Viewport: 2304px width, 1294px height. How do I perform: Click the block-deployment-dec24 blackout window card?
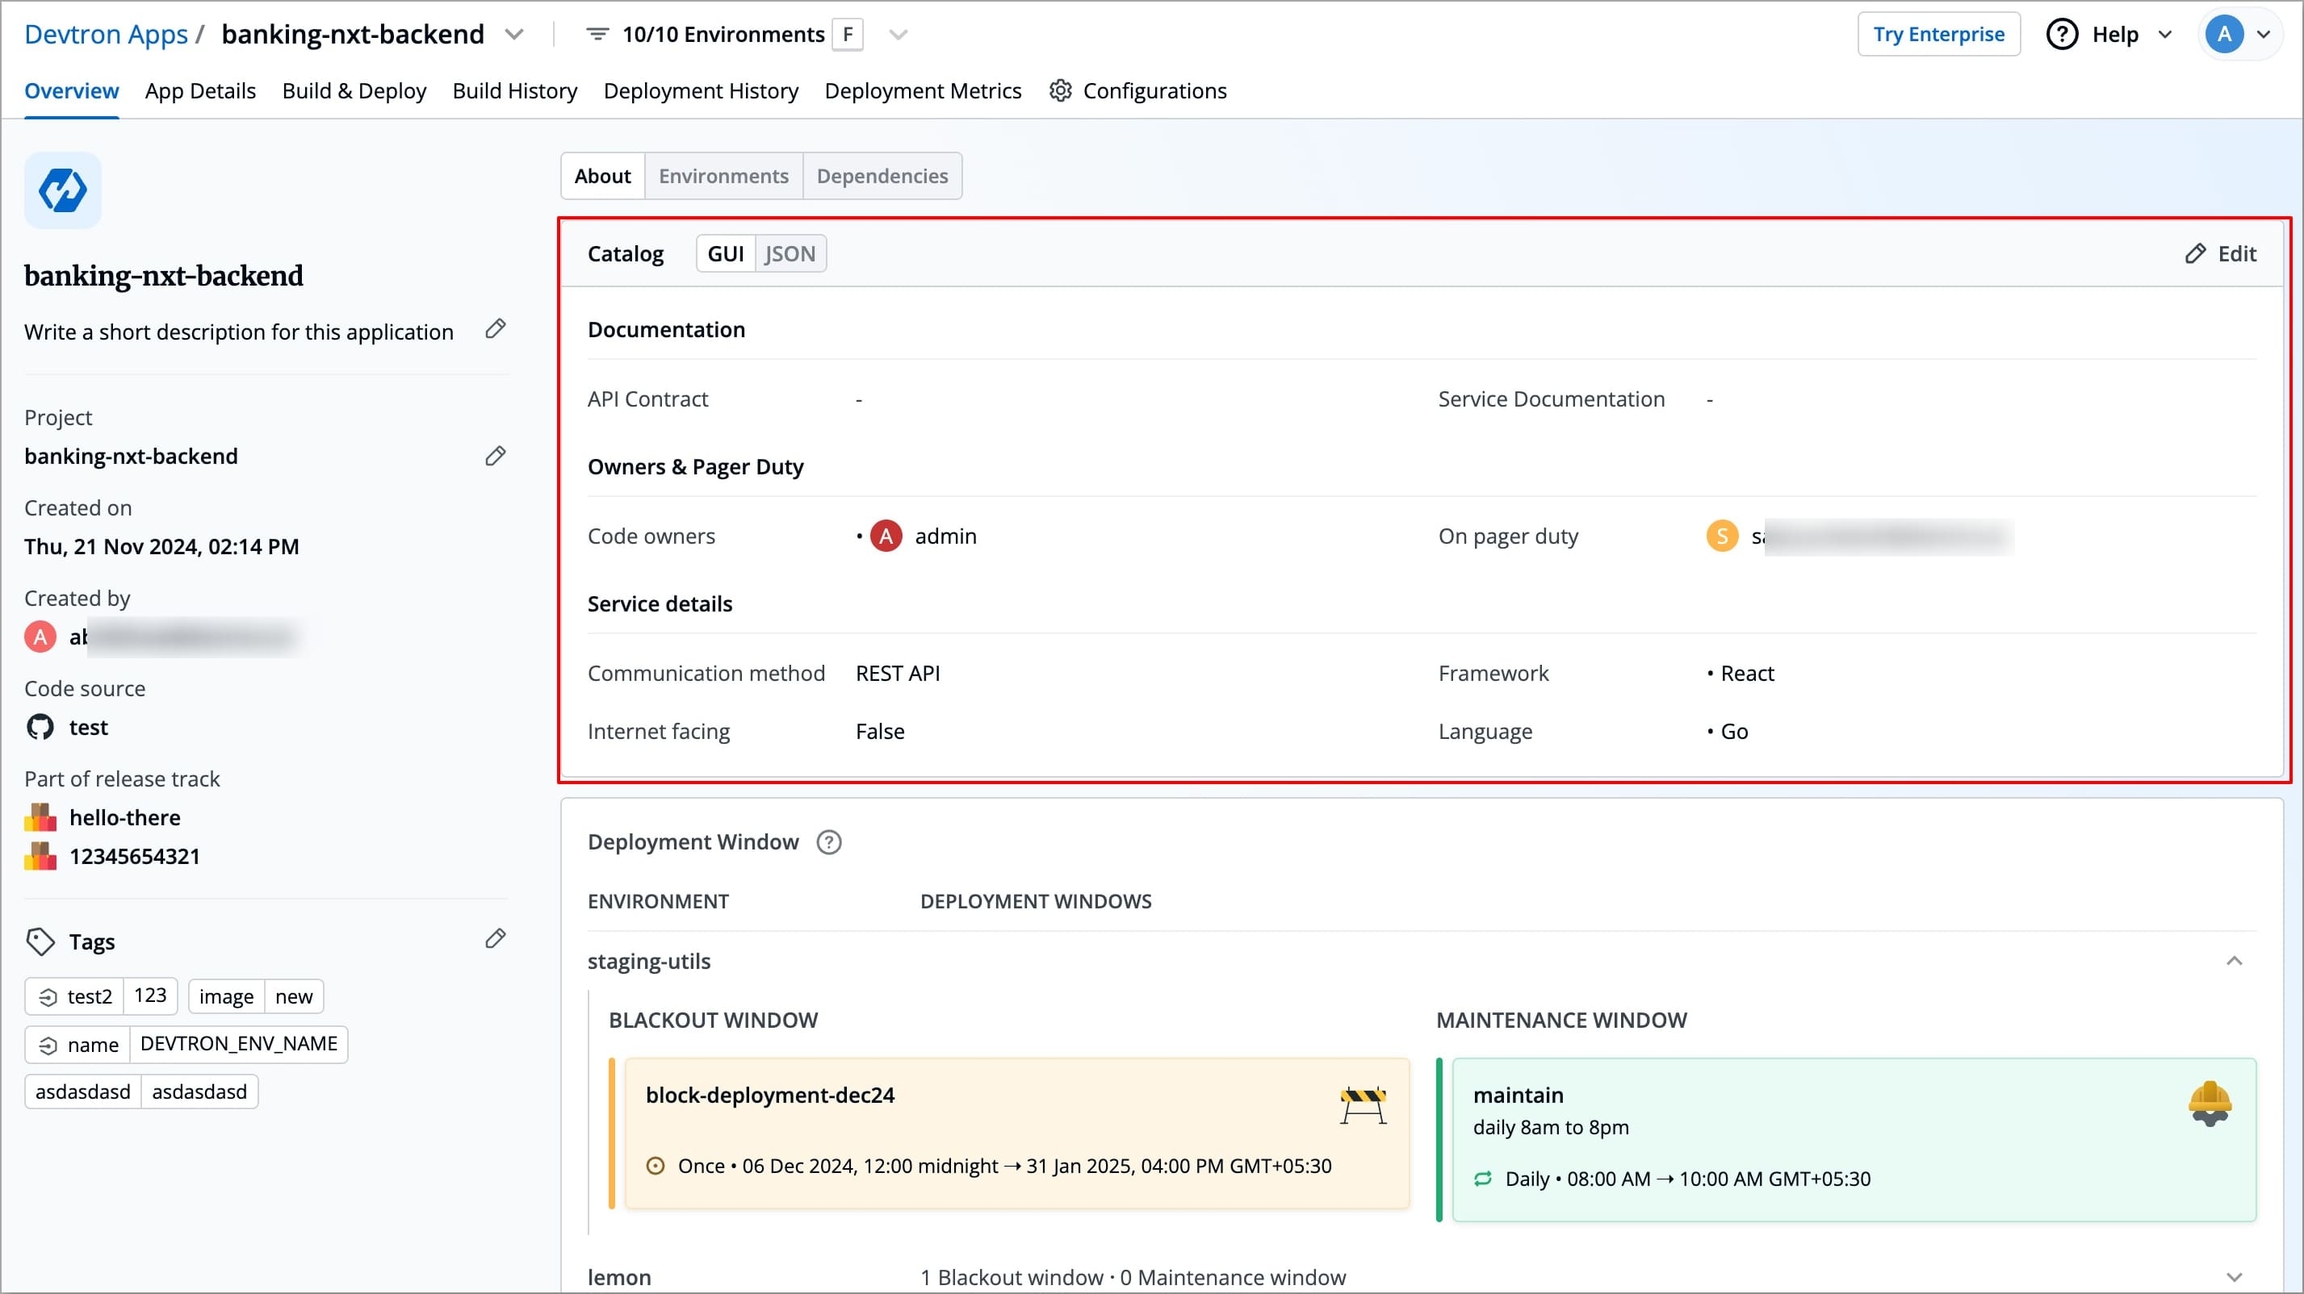click(1017, 1133)
